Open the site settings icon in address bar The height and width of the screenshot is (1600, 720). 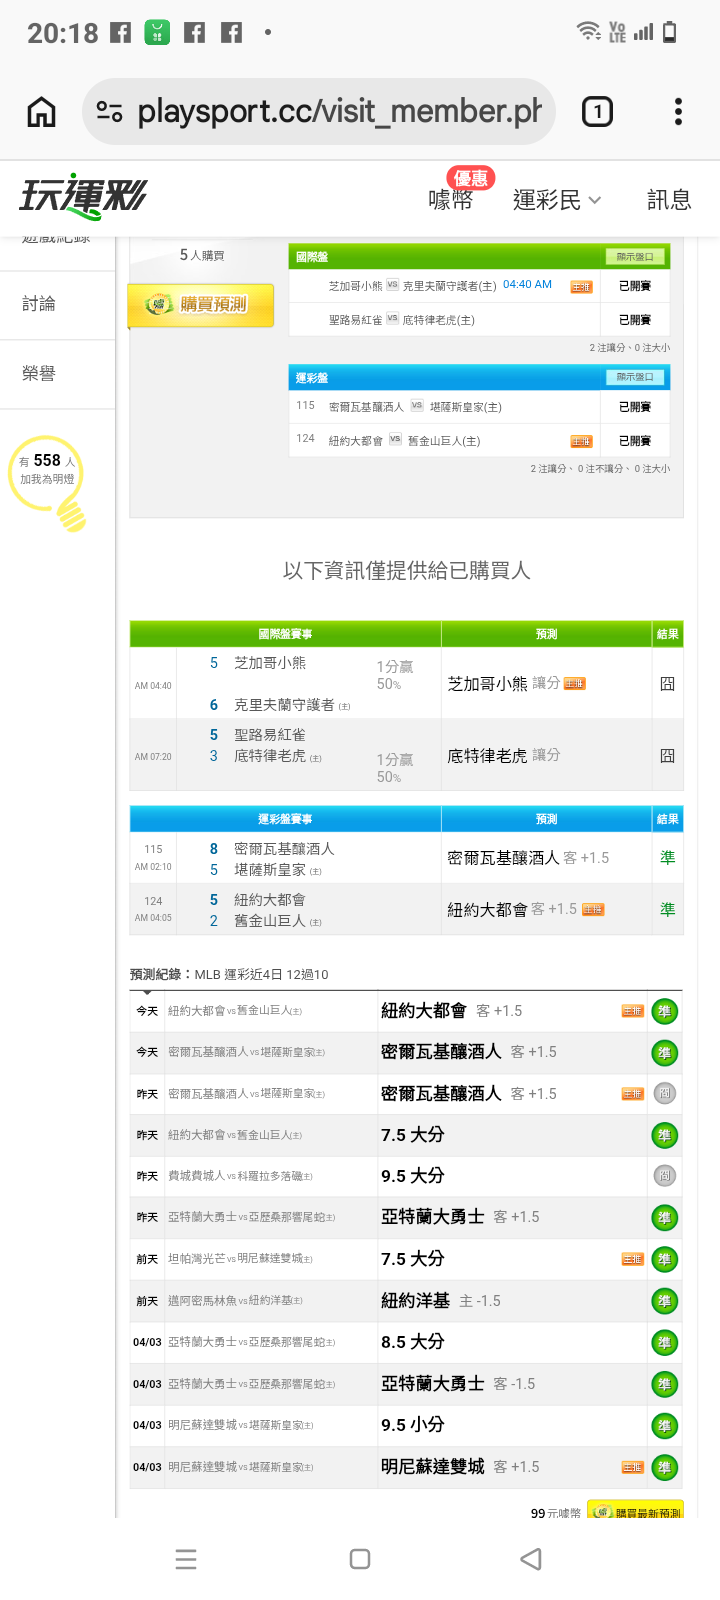tap(109, 112)
